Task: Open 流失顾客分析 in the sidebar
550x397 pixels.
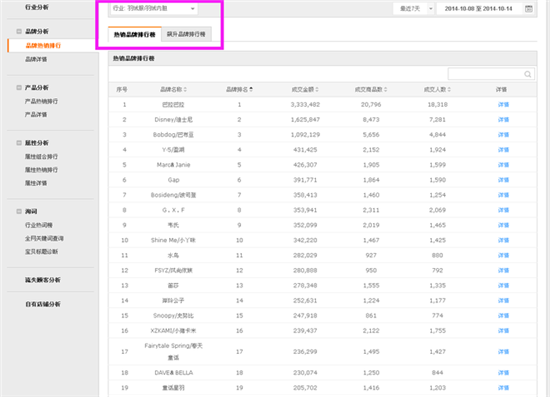Action: pos(43,280)
